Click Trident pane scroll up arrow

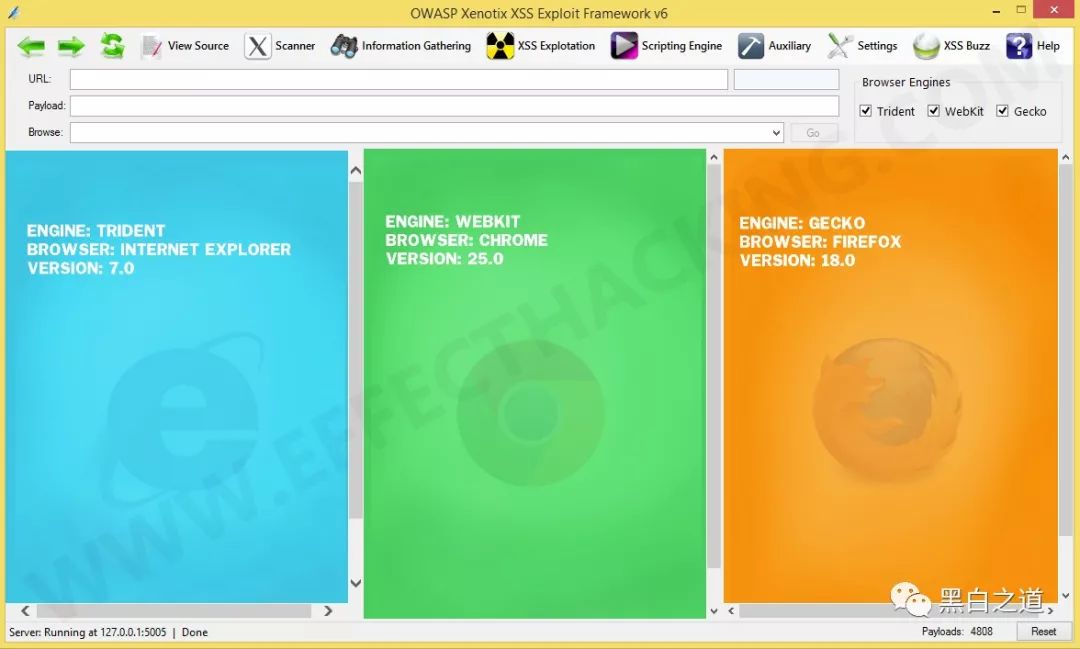(x=355, y=170)
